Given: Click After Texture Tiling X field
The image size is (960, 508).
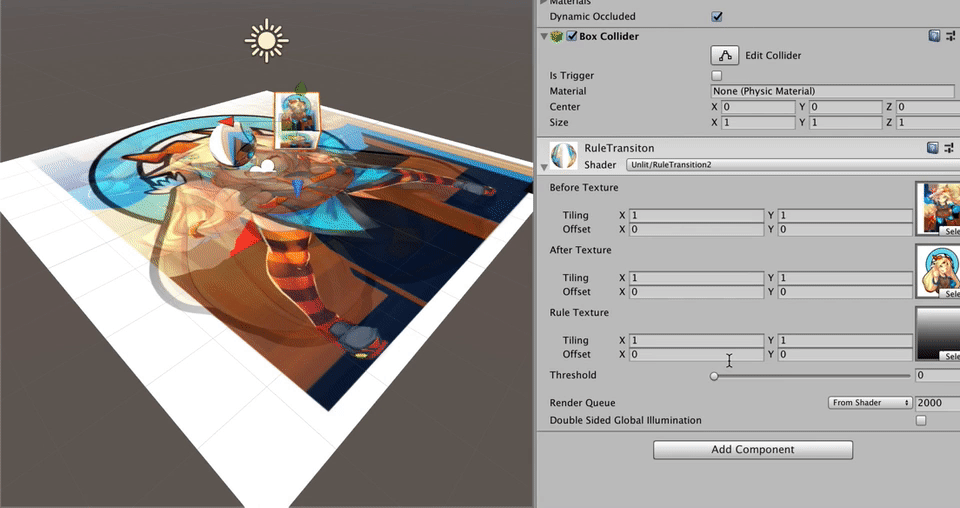Looking at the screenshot, I should 697,278.
